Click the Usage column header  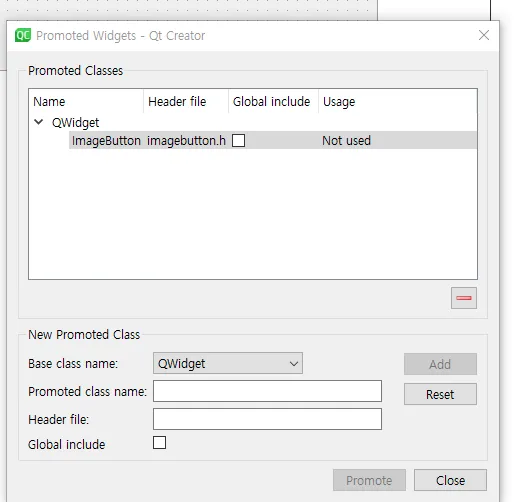398,102
